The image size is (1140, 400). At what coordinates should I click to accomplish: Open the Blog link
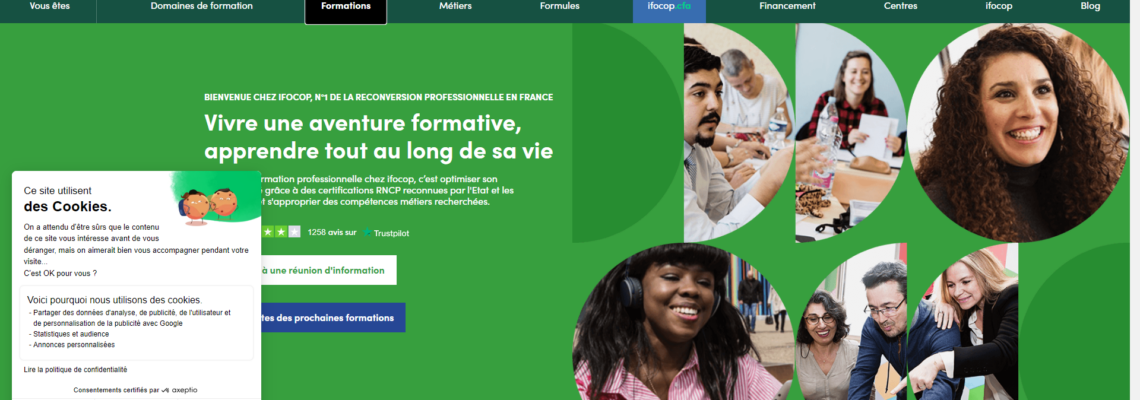pos(1090,6)
